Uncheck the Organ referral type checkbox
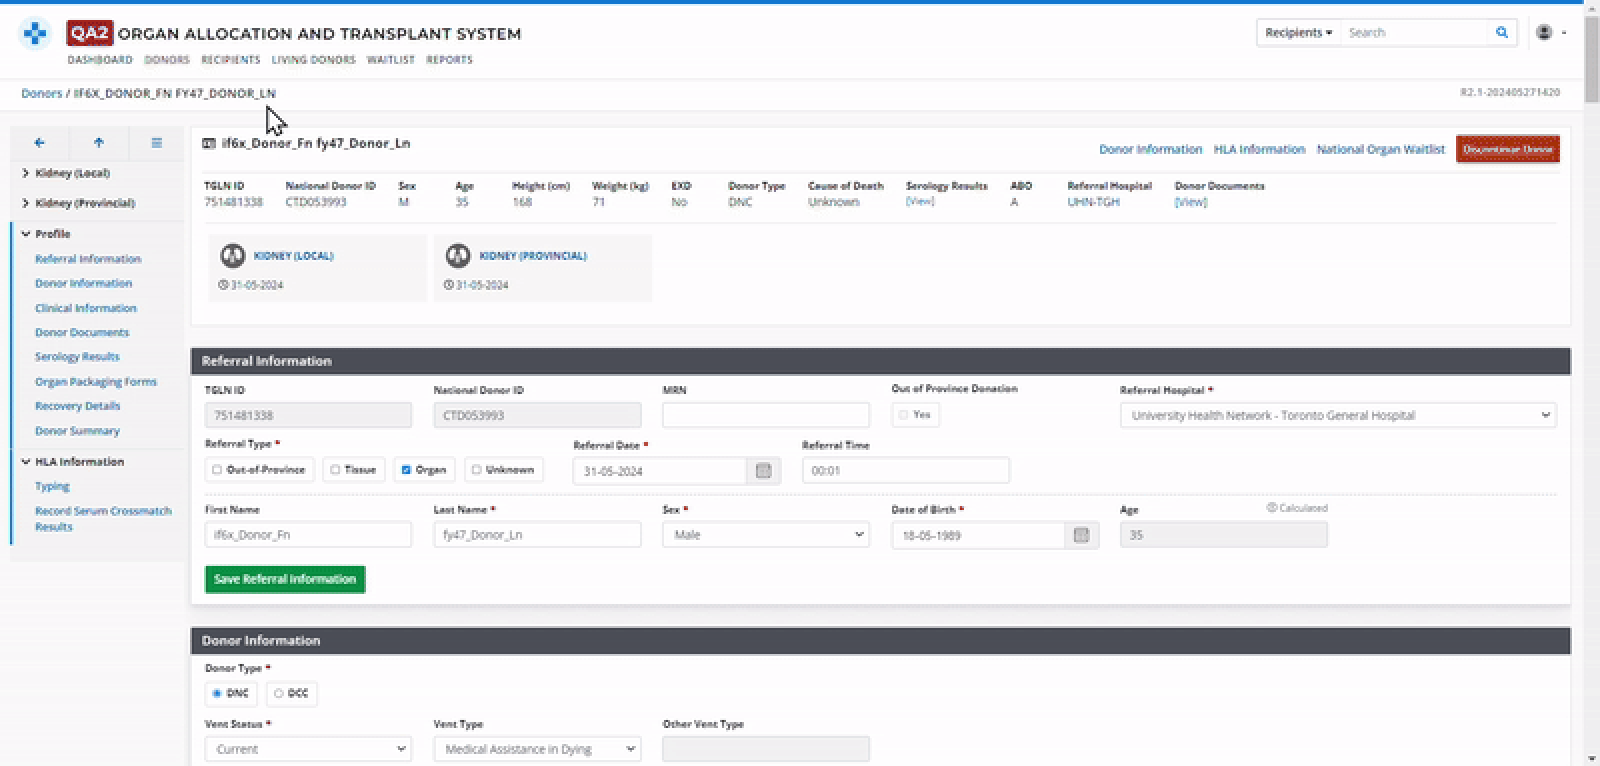Screen dimensions: 1600x766 pyautogui.click(x=406, y=470)
